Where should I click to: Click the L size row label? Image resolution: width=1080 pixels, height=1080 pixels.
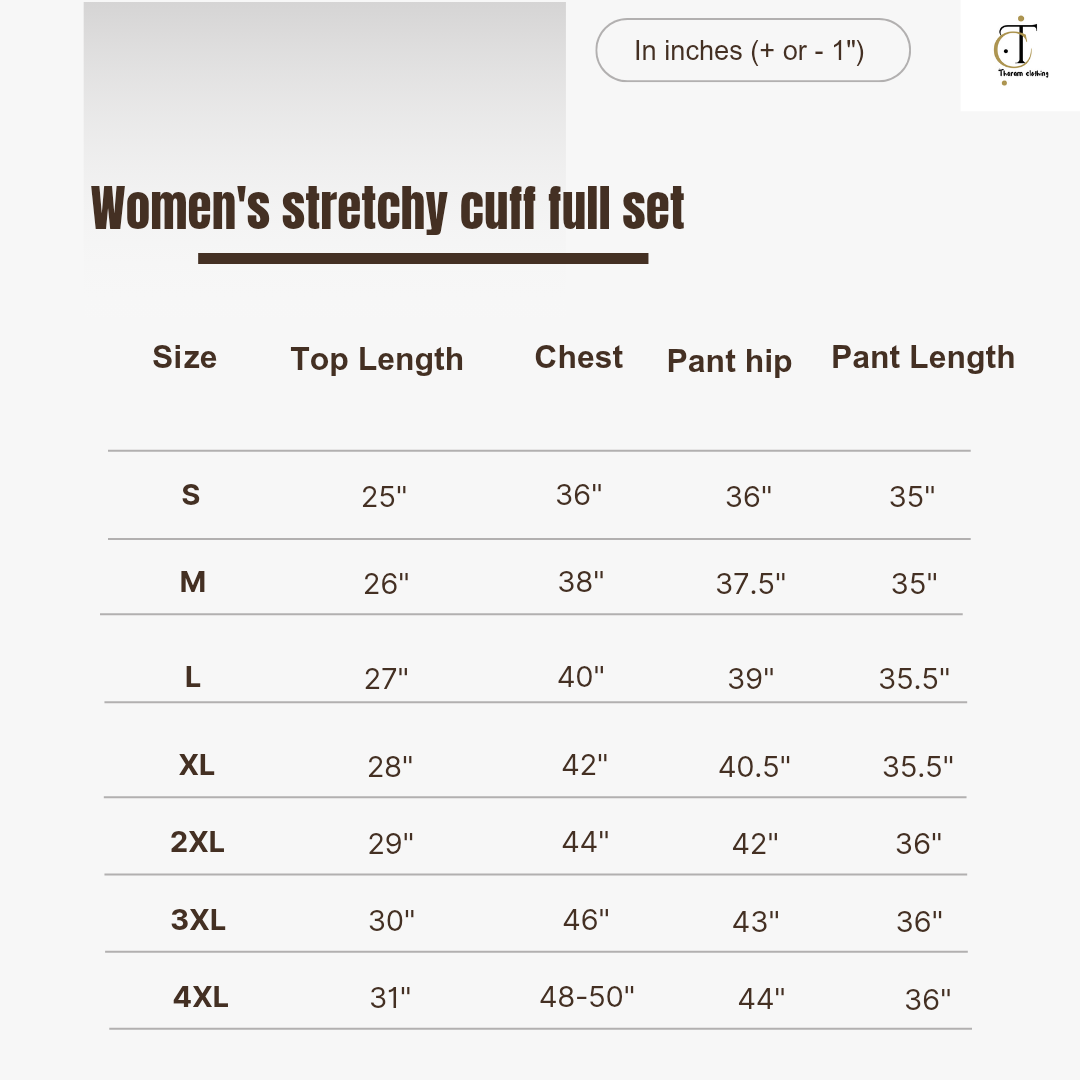[193, 677]
